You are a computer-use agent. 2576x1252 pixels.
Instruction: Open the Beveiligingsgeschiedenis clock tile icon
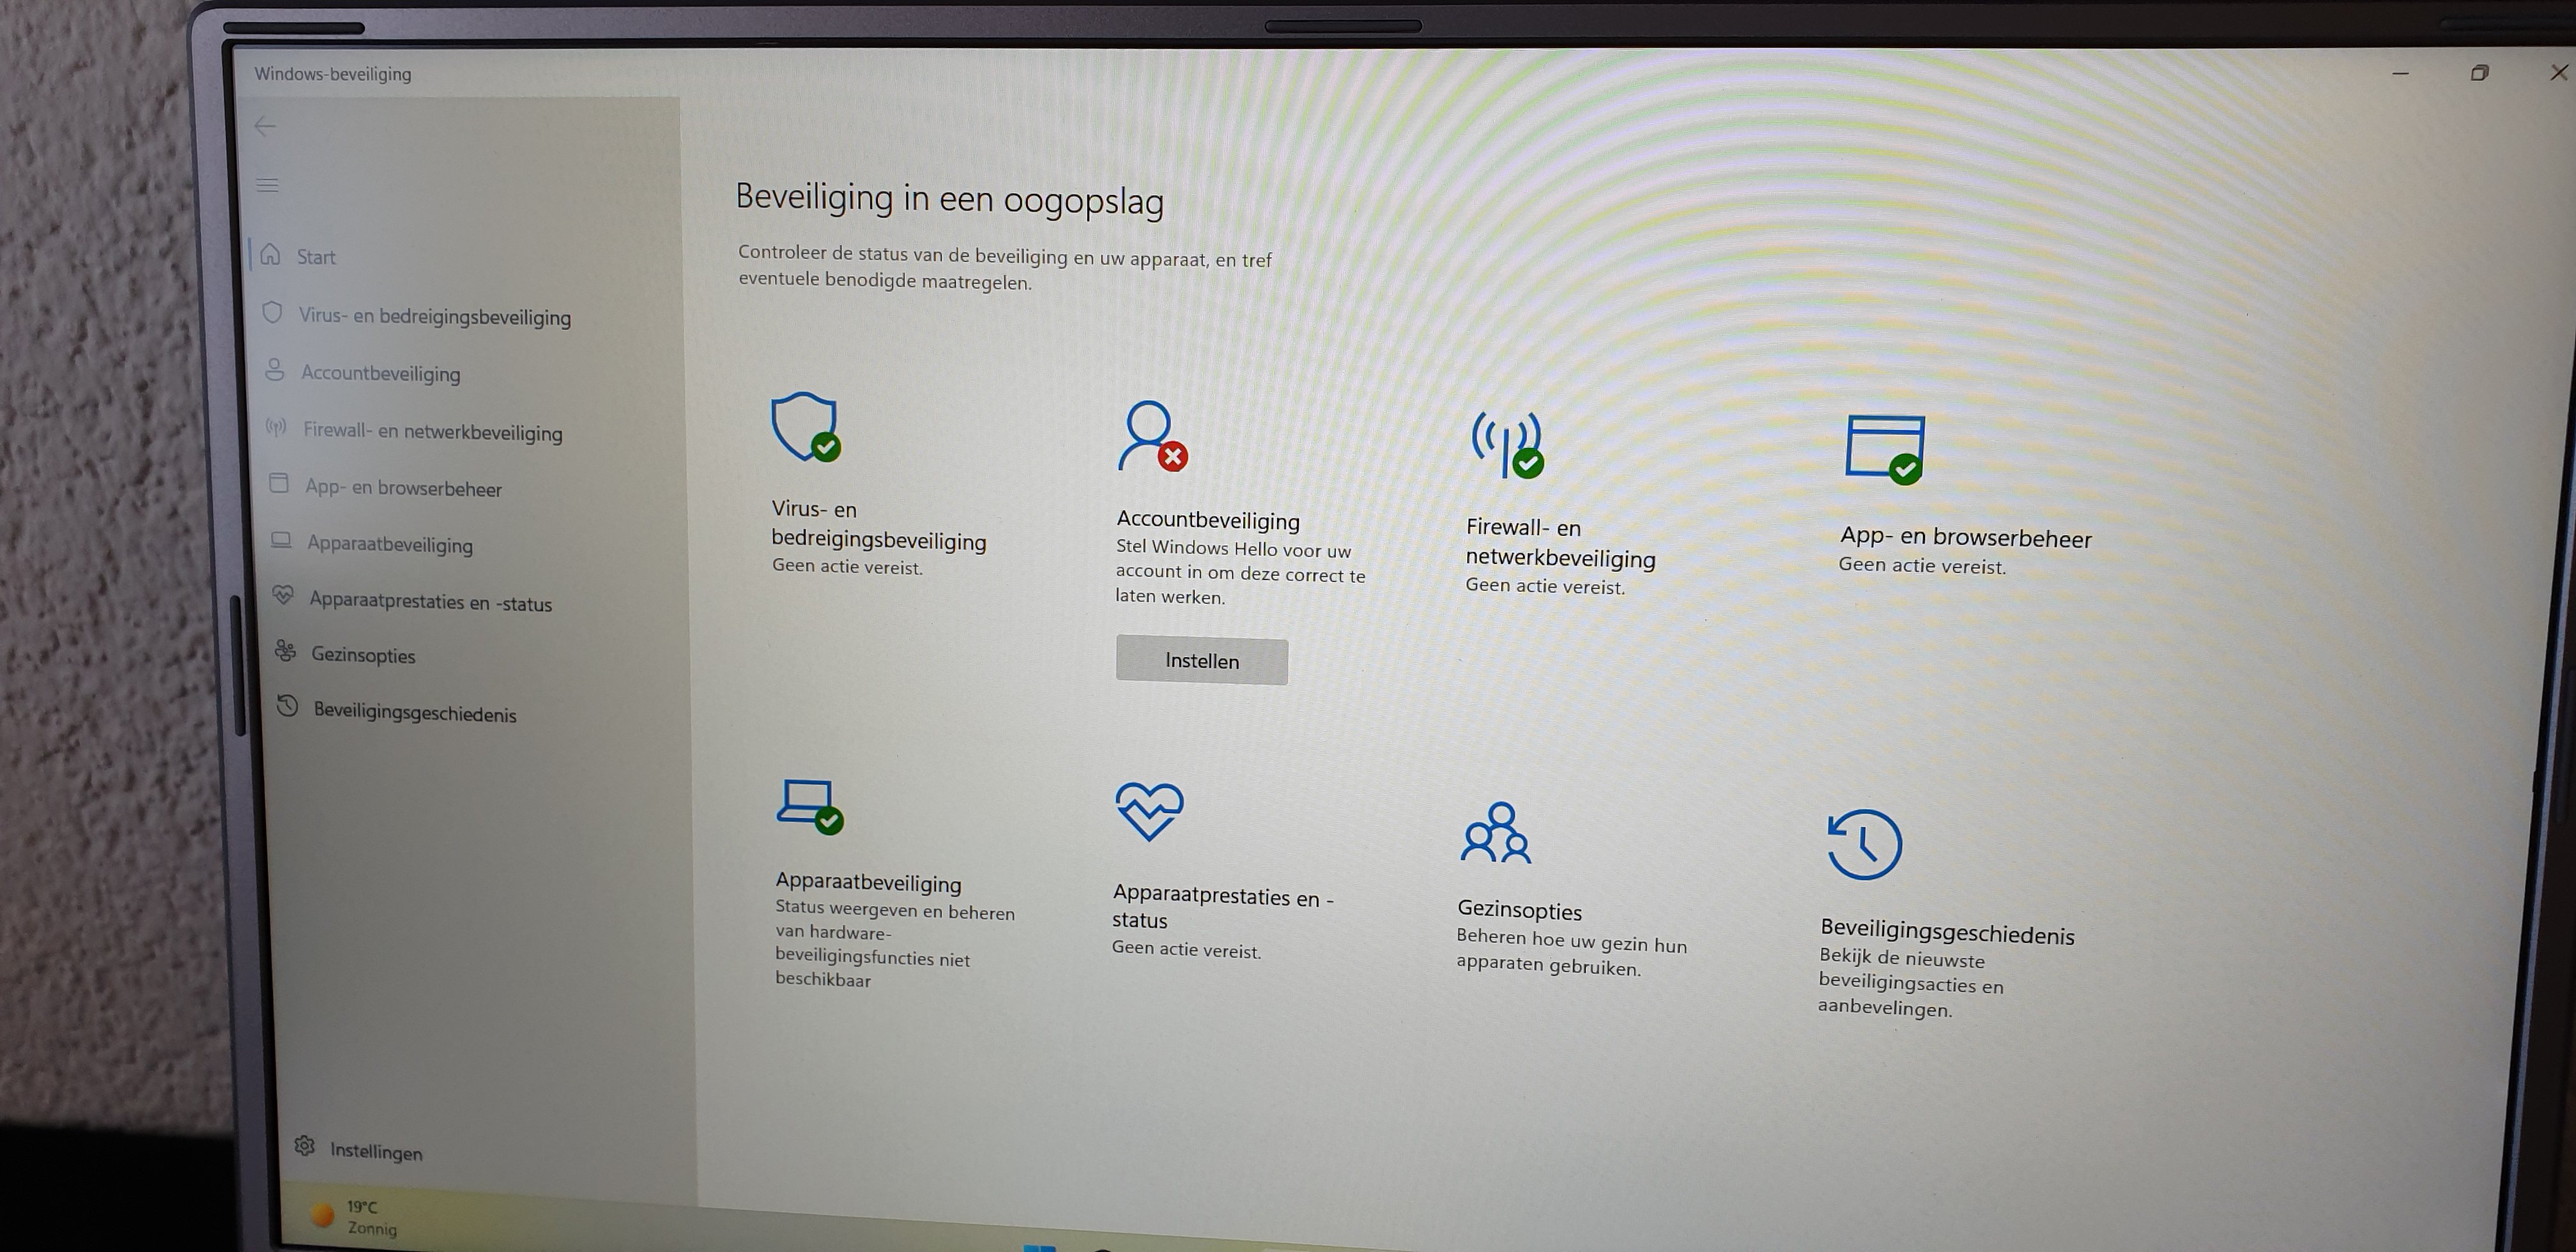[x=1864, y=845]
